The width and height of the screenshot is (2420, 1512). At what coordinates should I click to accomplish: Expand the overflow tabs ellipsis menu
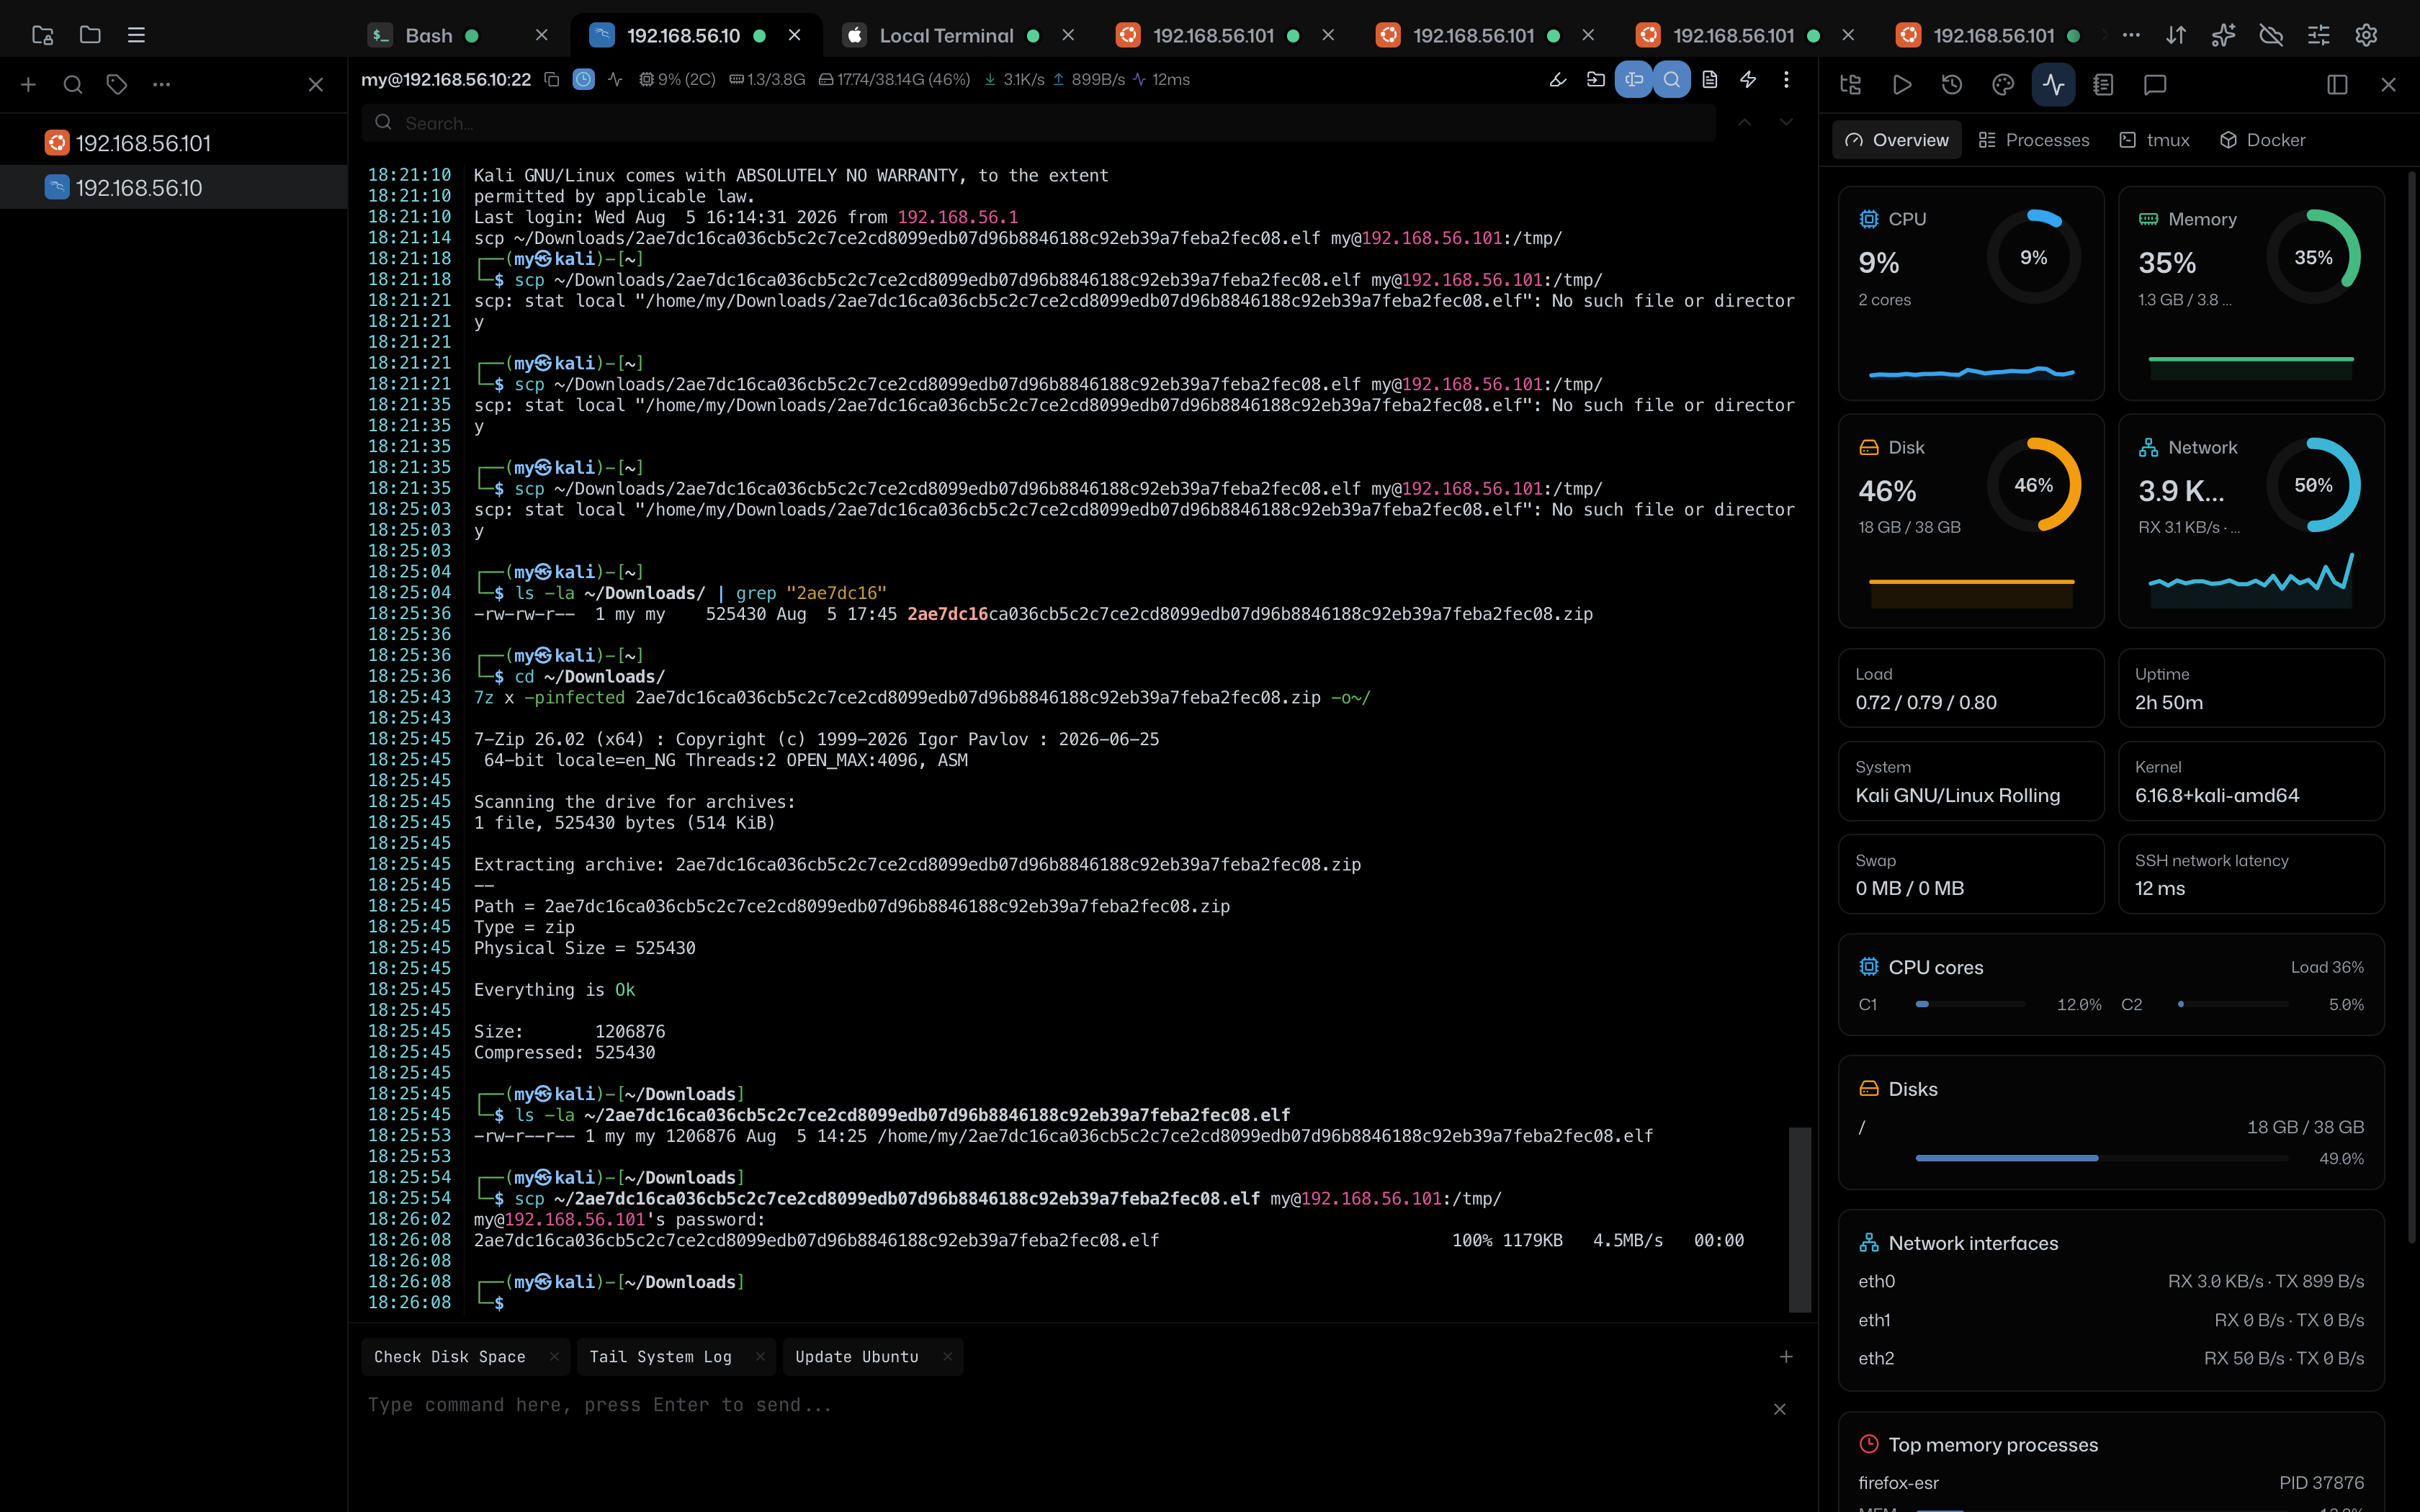pos(2131,35)
